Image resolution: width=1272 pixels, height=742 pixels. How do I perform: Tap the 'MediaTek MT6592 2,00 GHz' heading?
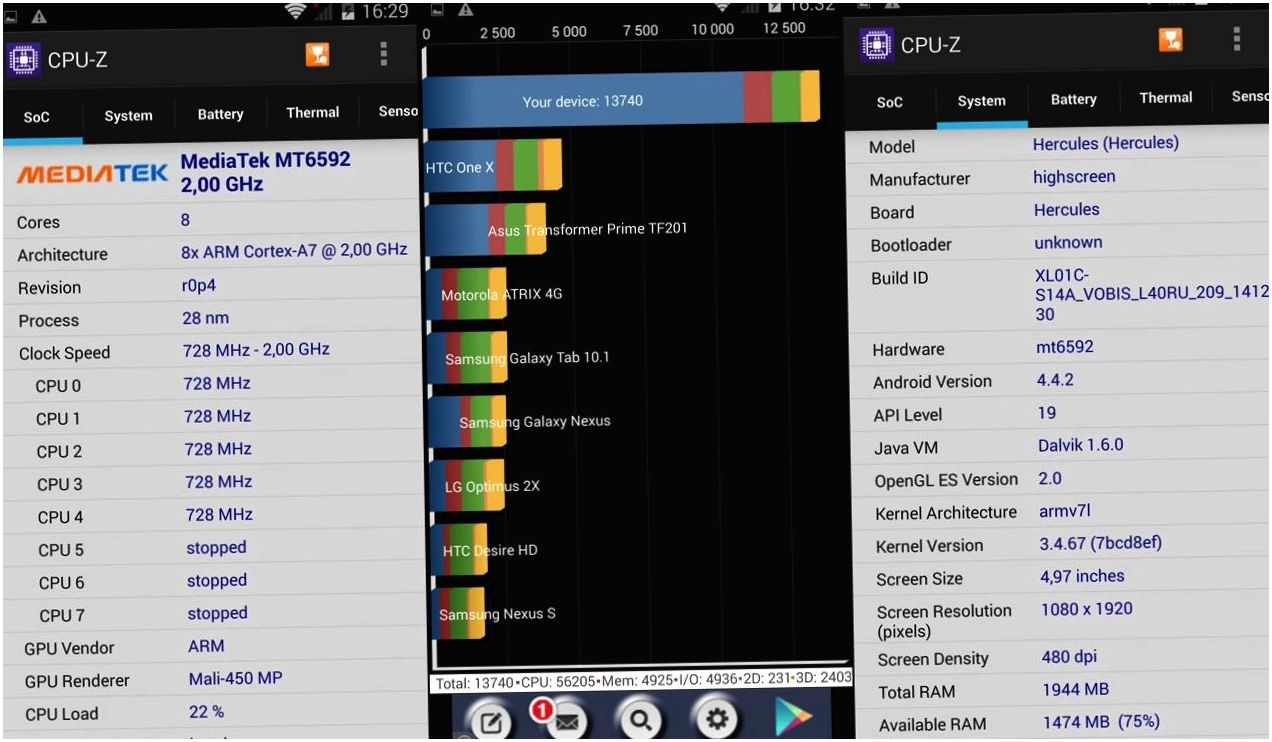click(x=265, y=172)
